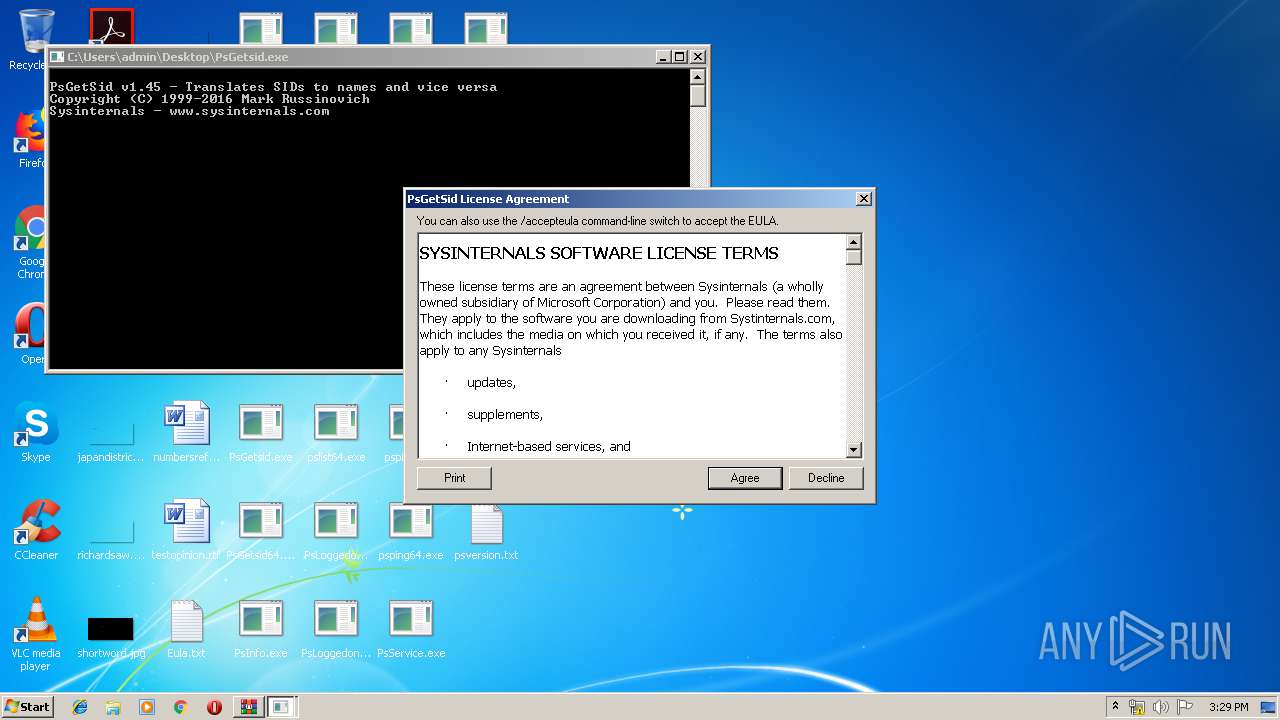
Task: Click the Decline button
Action: [826, 478]
